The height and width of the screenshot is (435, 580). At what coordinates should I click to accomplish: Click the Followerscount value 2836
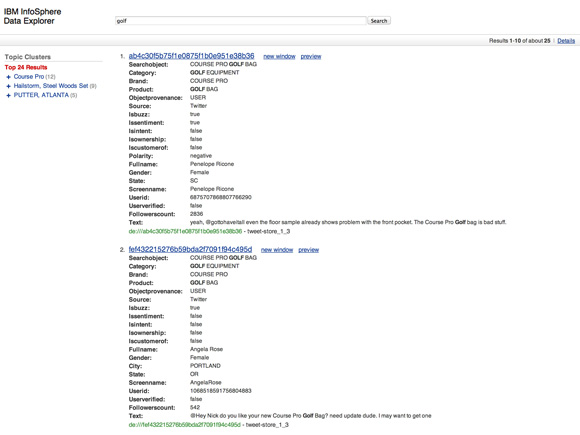pos(196,214)
